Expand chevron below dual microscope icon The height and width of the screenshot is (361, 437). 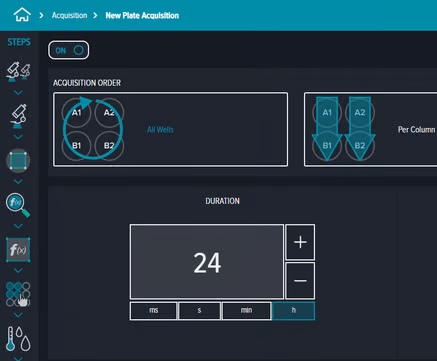(18, 92)
